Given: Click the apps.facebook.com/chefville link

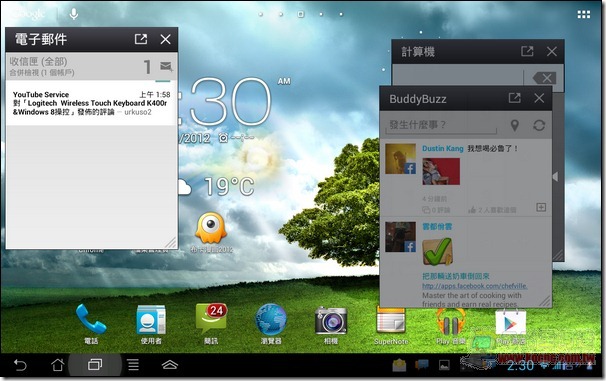Looking at the screenshot, I should point(475,286).
